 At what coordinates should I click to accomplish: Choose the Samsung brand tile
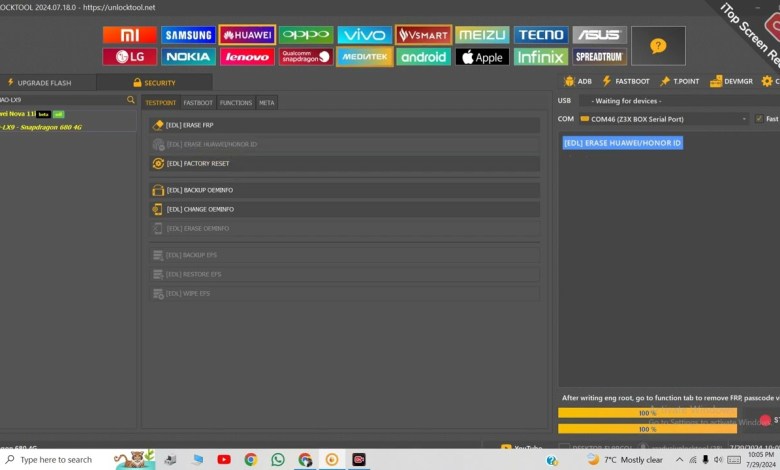click(187, 35)
